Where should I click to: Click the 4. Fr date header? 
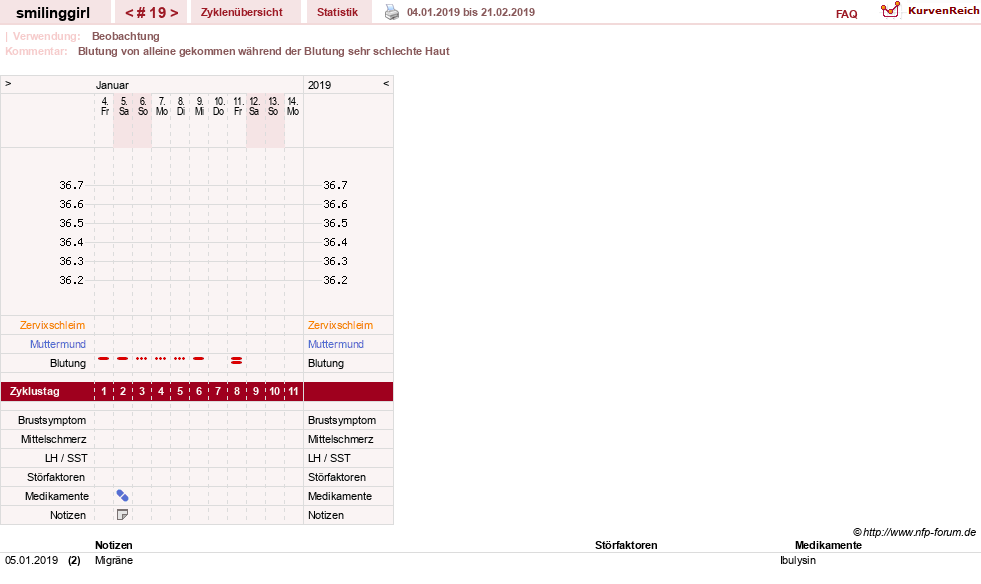point(104,106)
